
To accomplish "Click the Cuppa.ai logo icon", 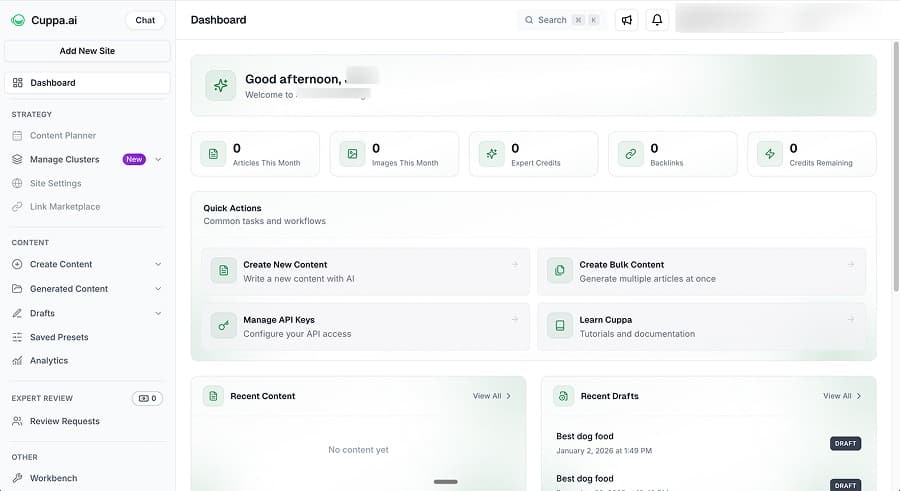I will coord(18,20).
